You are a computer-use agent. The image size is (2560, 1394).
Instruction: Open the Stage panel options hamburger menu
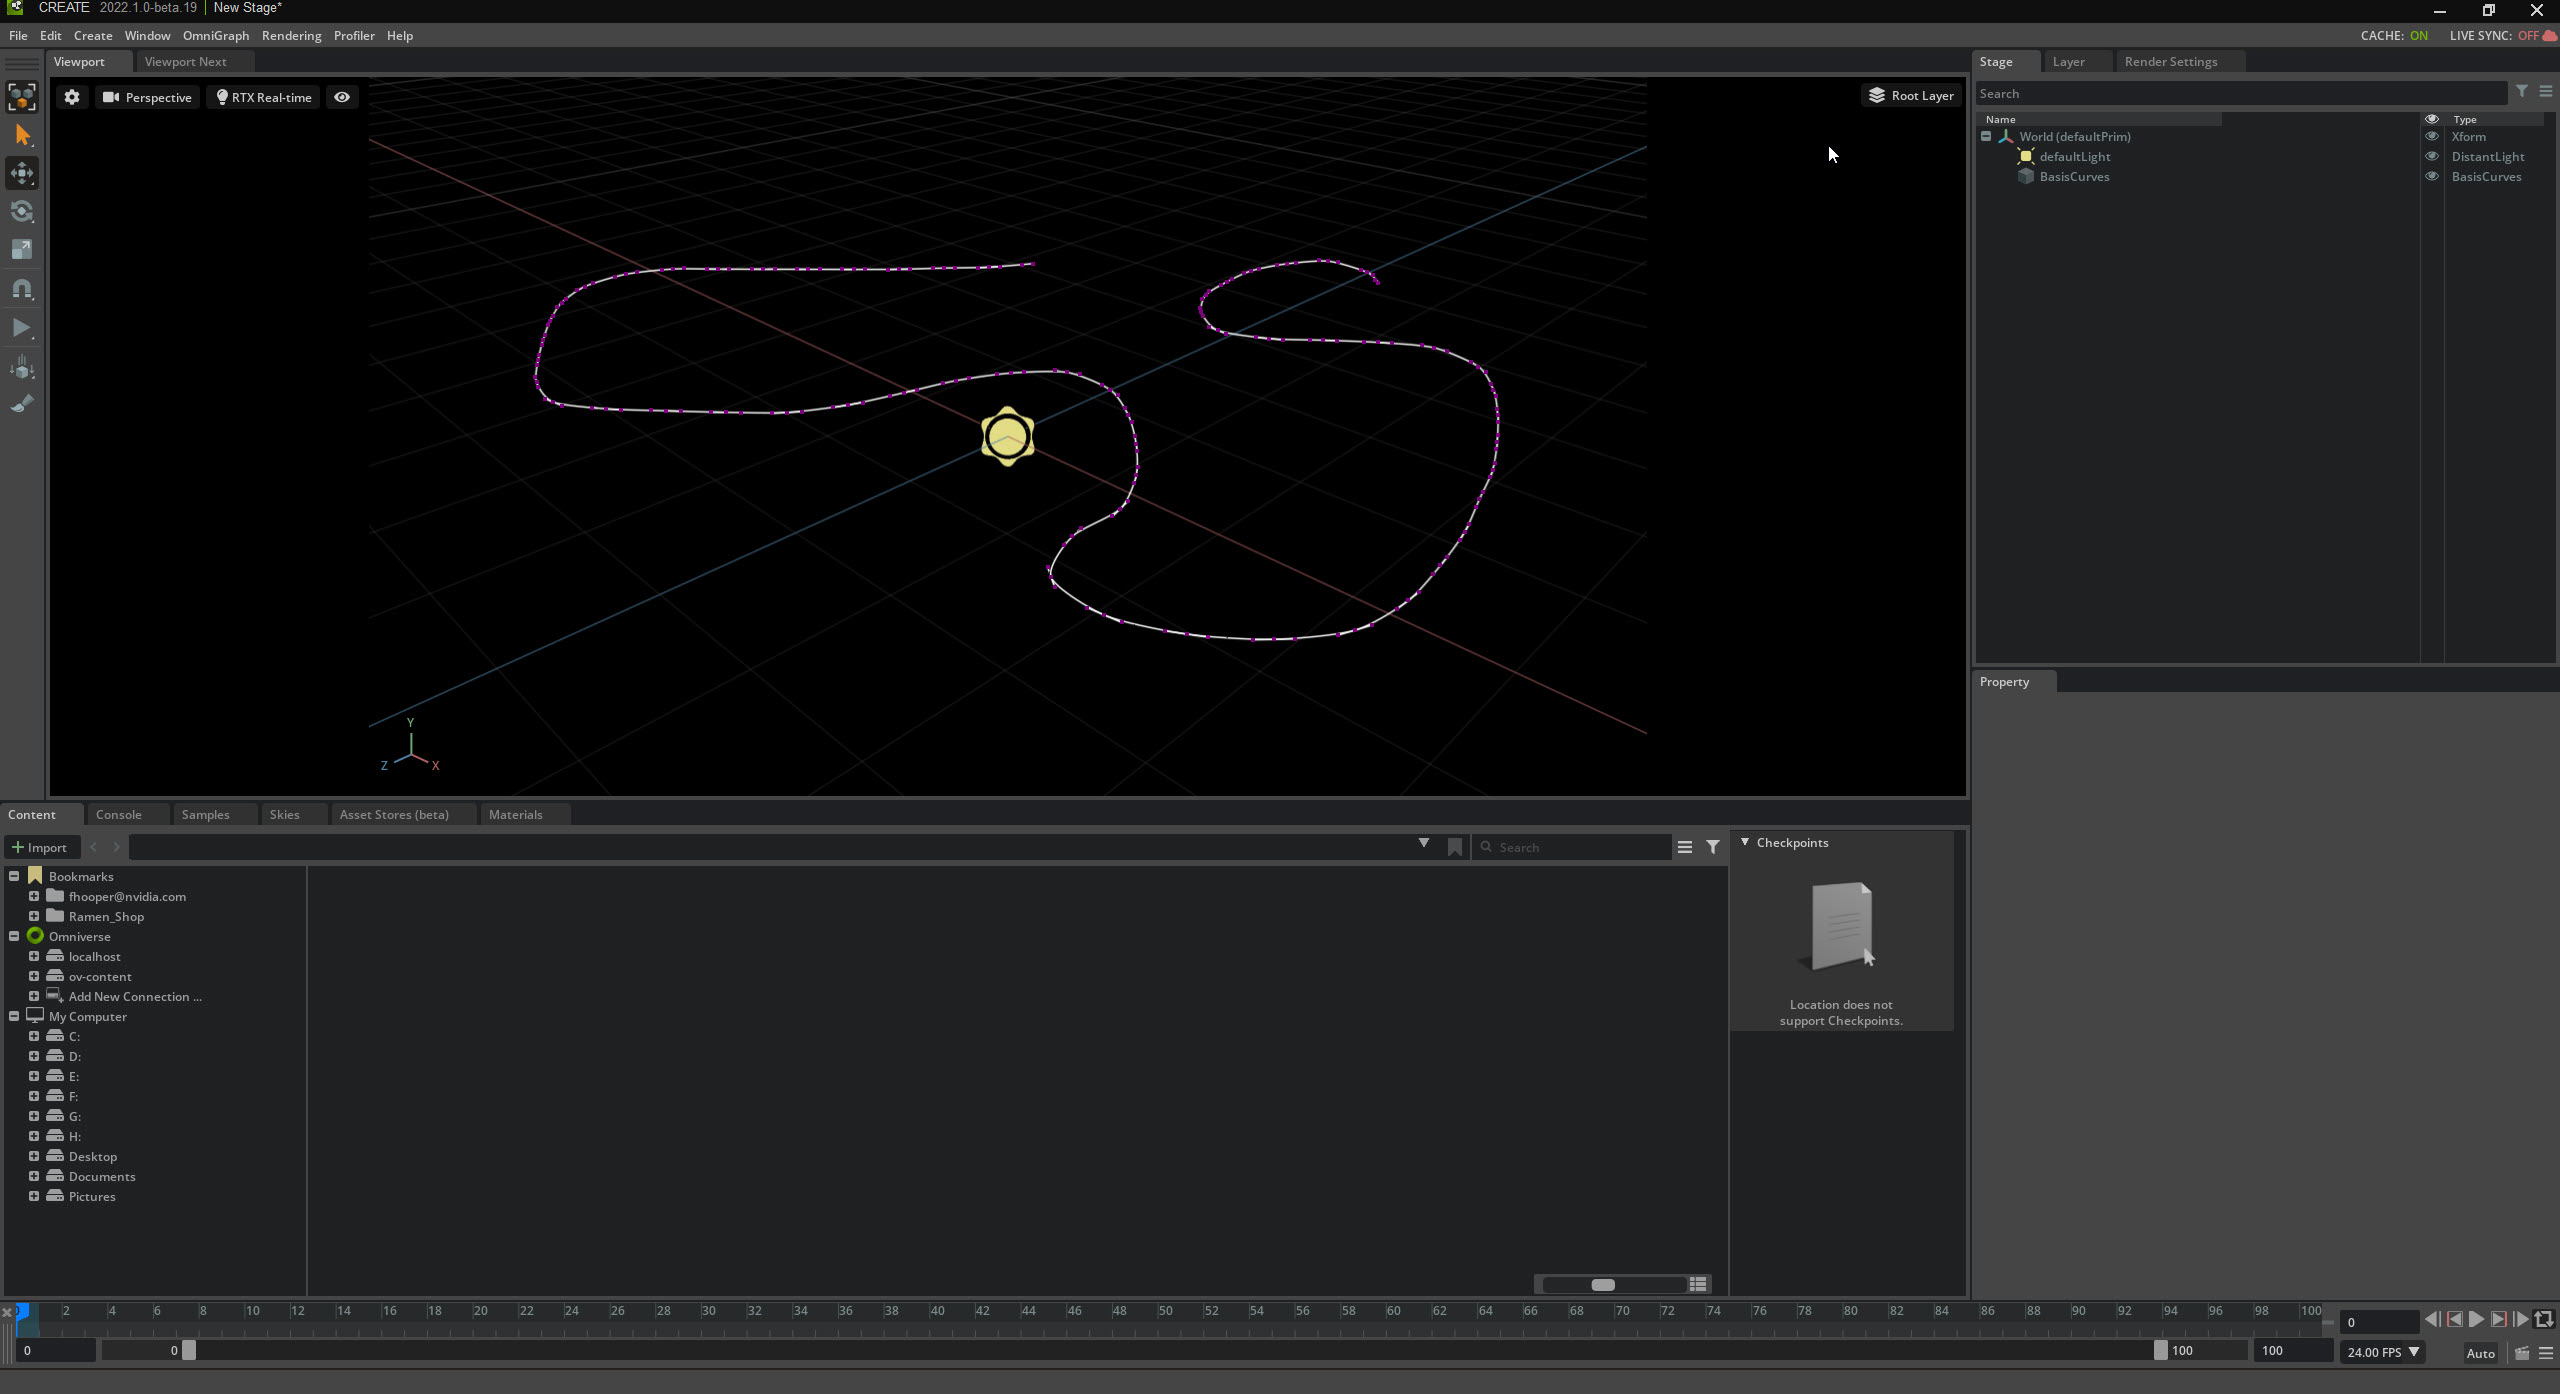2546,92
